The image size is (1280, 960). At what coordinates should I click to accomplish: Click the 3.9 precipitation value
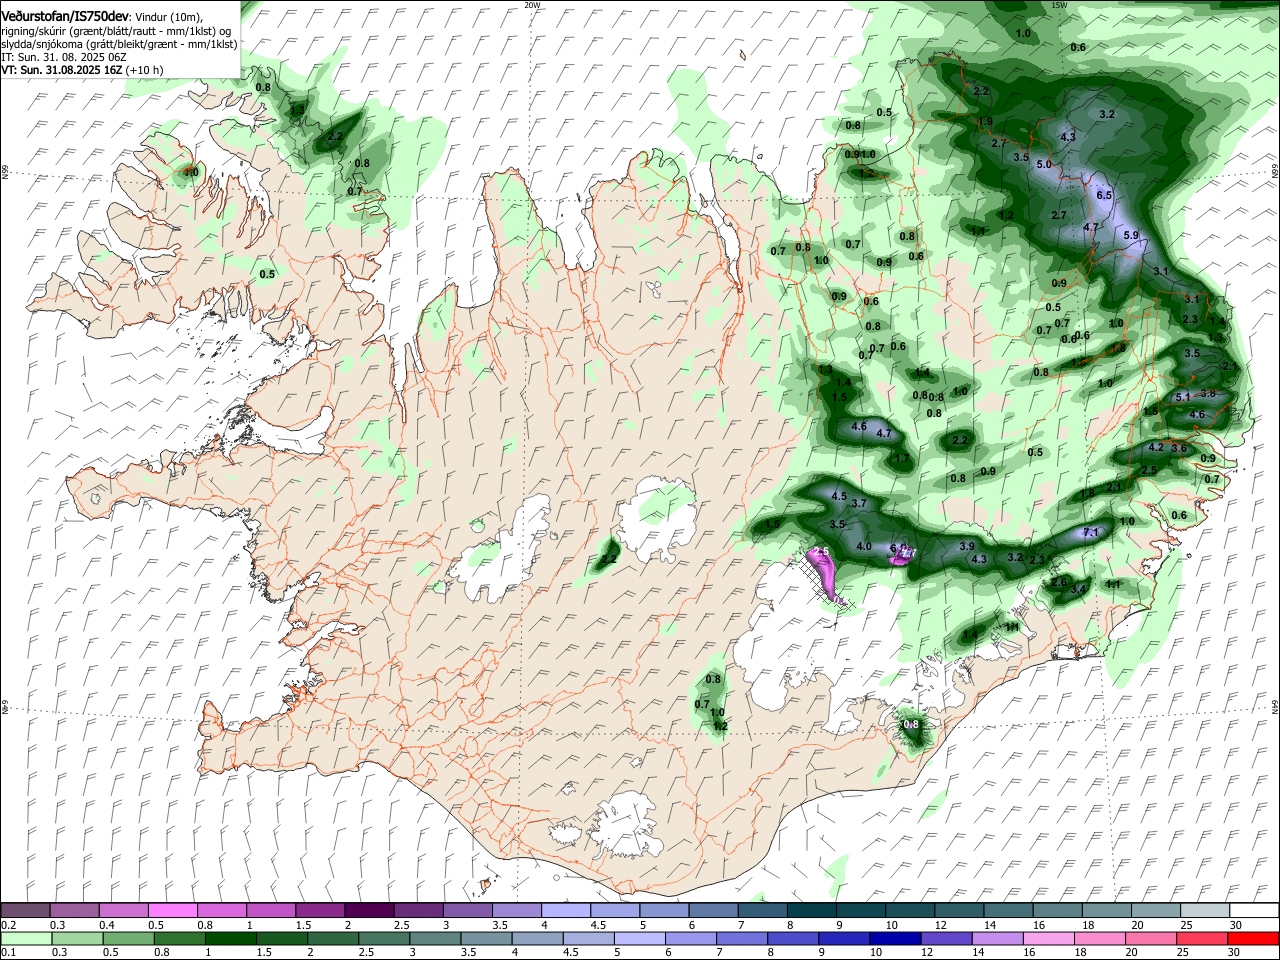(967, 546)
